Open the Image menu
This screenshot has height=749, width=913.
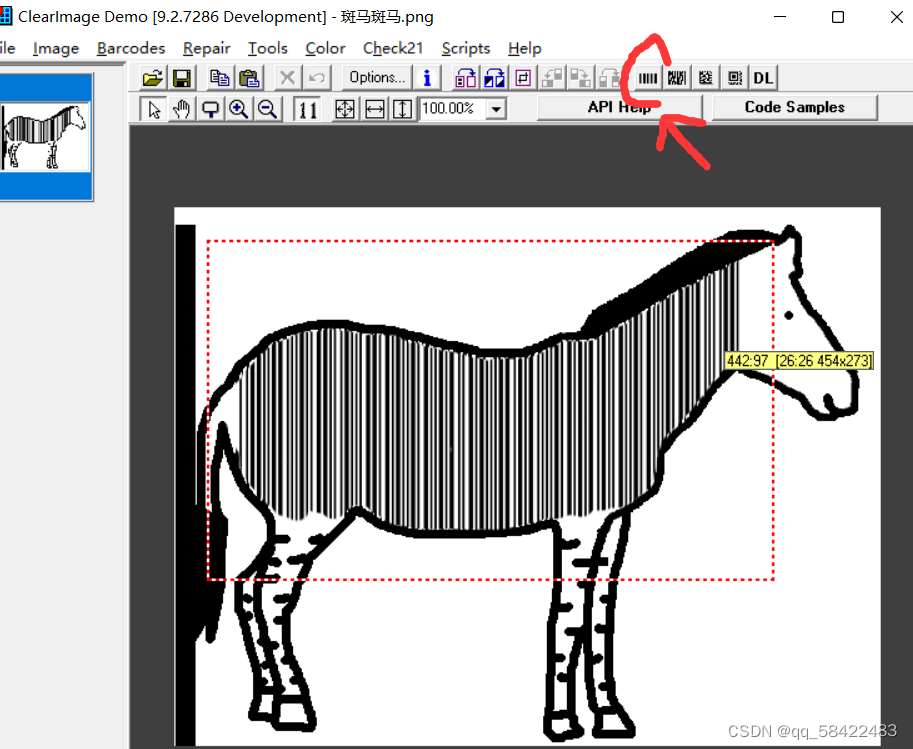(56, 48)
